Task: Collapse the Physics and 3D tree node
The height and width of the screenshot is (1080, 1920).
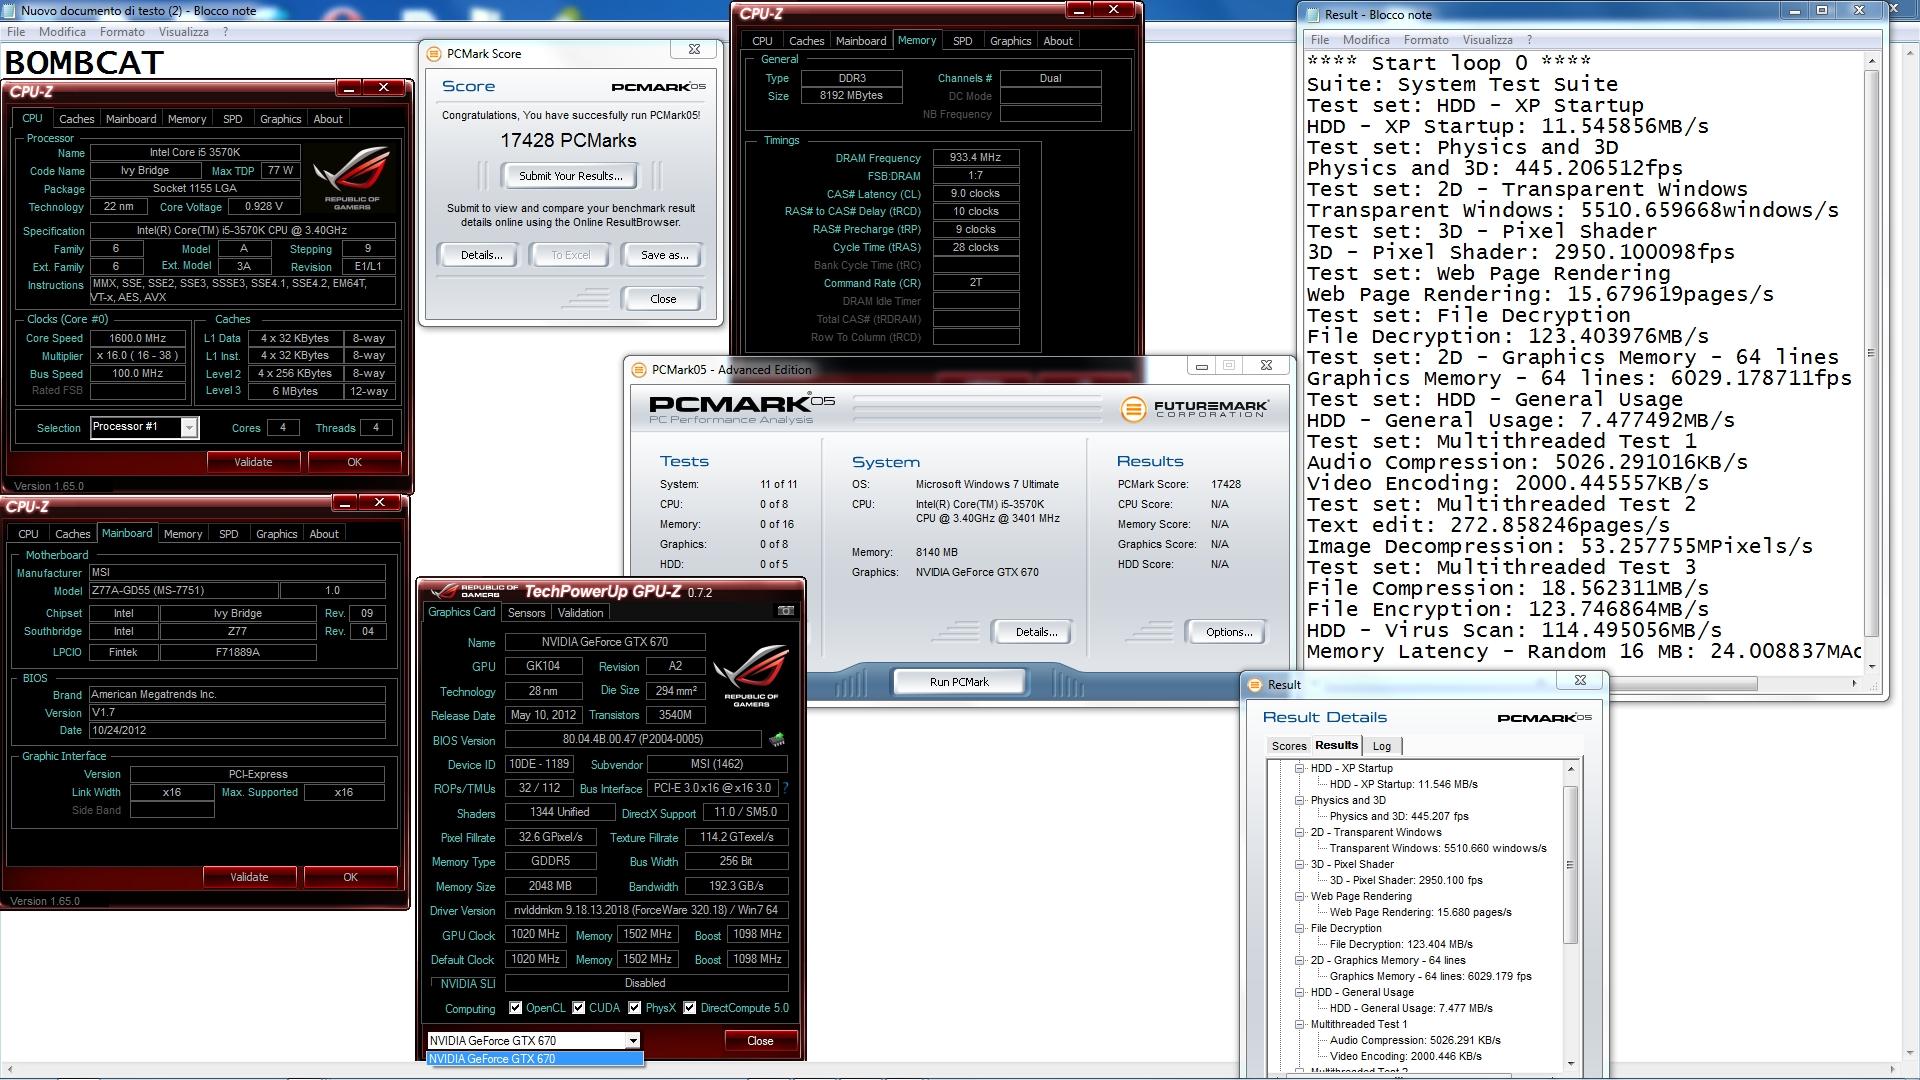Action: point(1300,800)
